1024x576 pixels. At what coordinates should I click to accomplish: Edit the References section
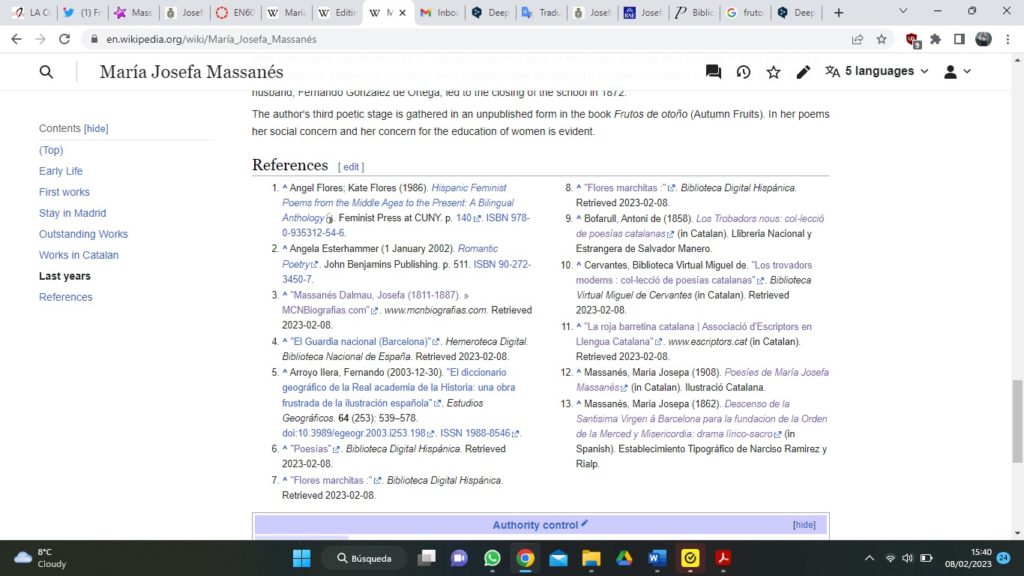click(351, 167)
